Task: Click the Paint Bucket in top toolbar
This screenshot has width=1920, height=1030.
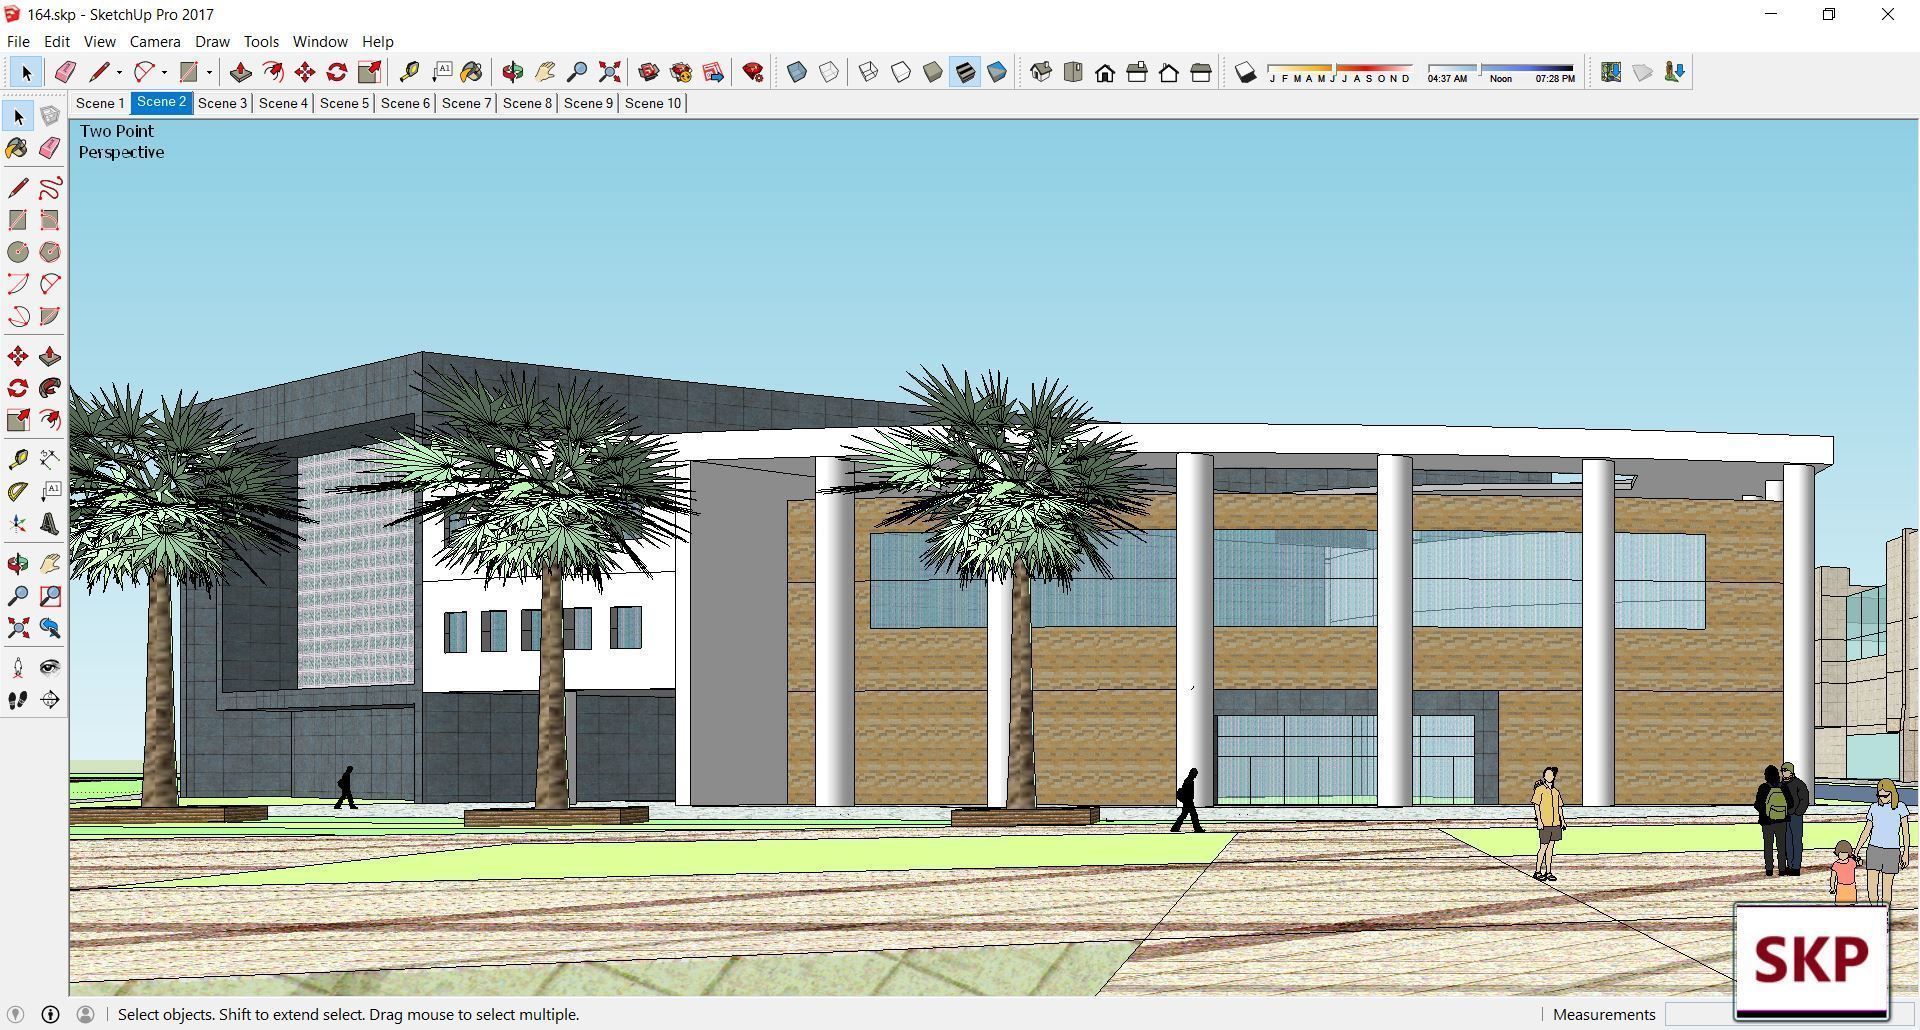Action: 471,72
